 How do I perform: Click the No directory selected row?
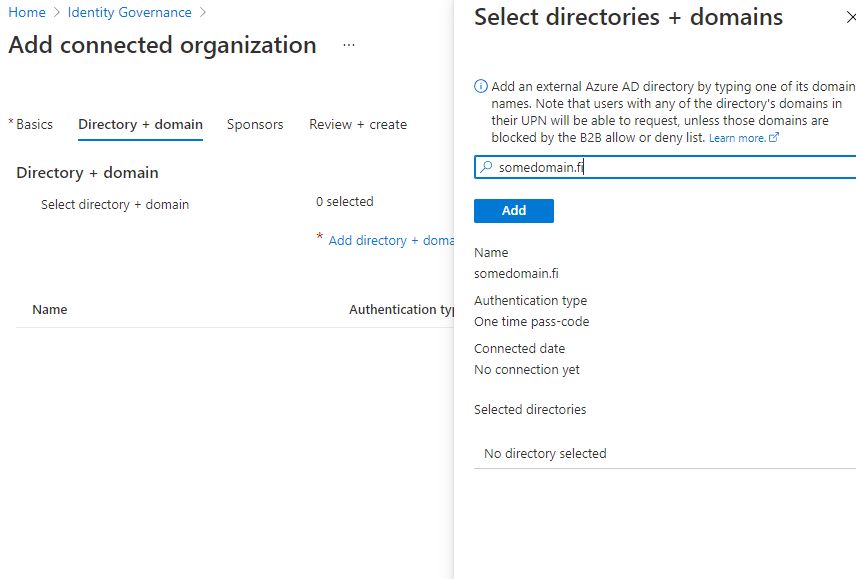pos(545,454)
